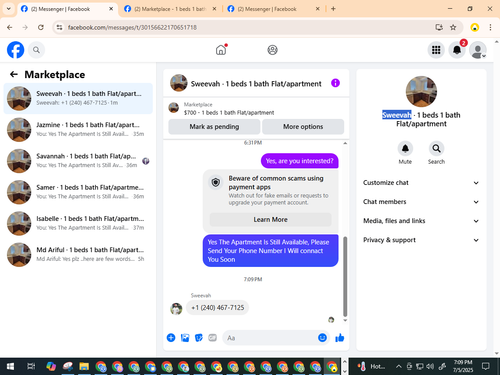Open the emoji picker smiley
500x375 pixels.
[322, 338]
